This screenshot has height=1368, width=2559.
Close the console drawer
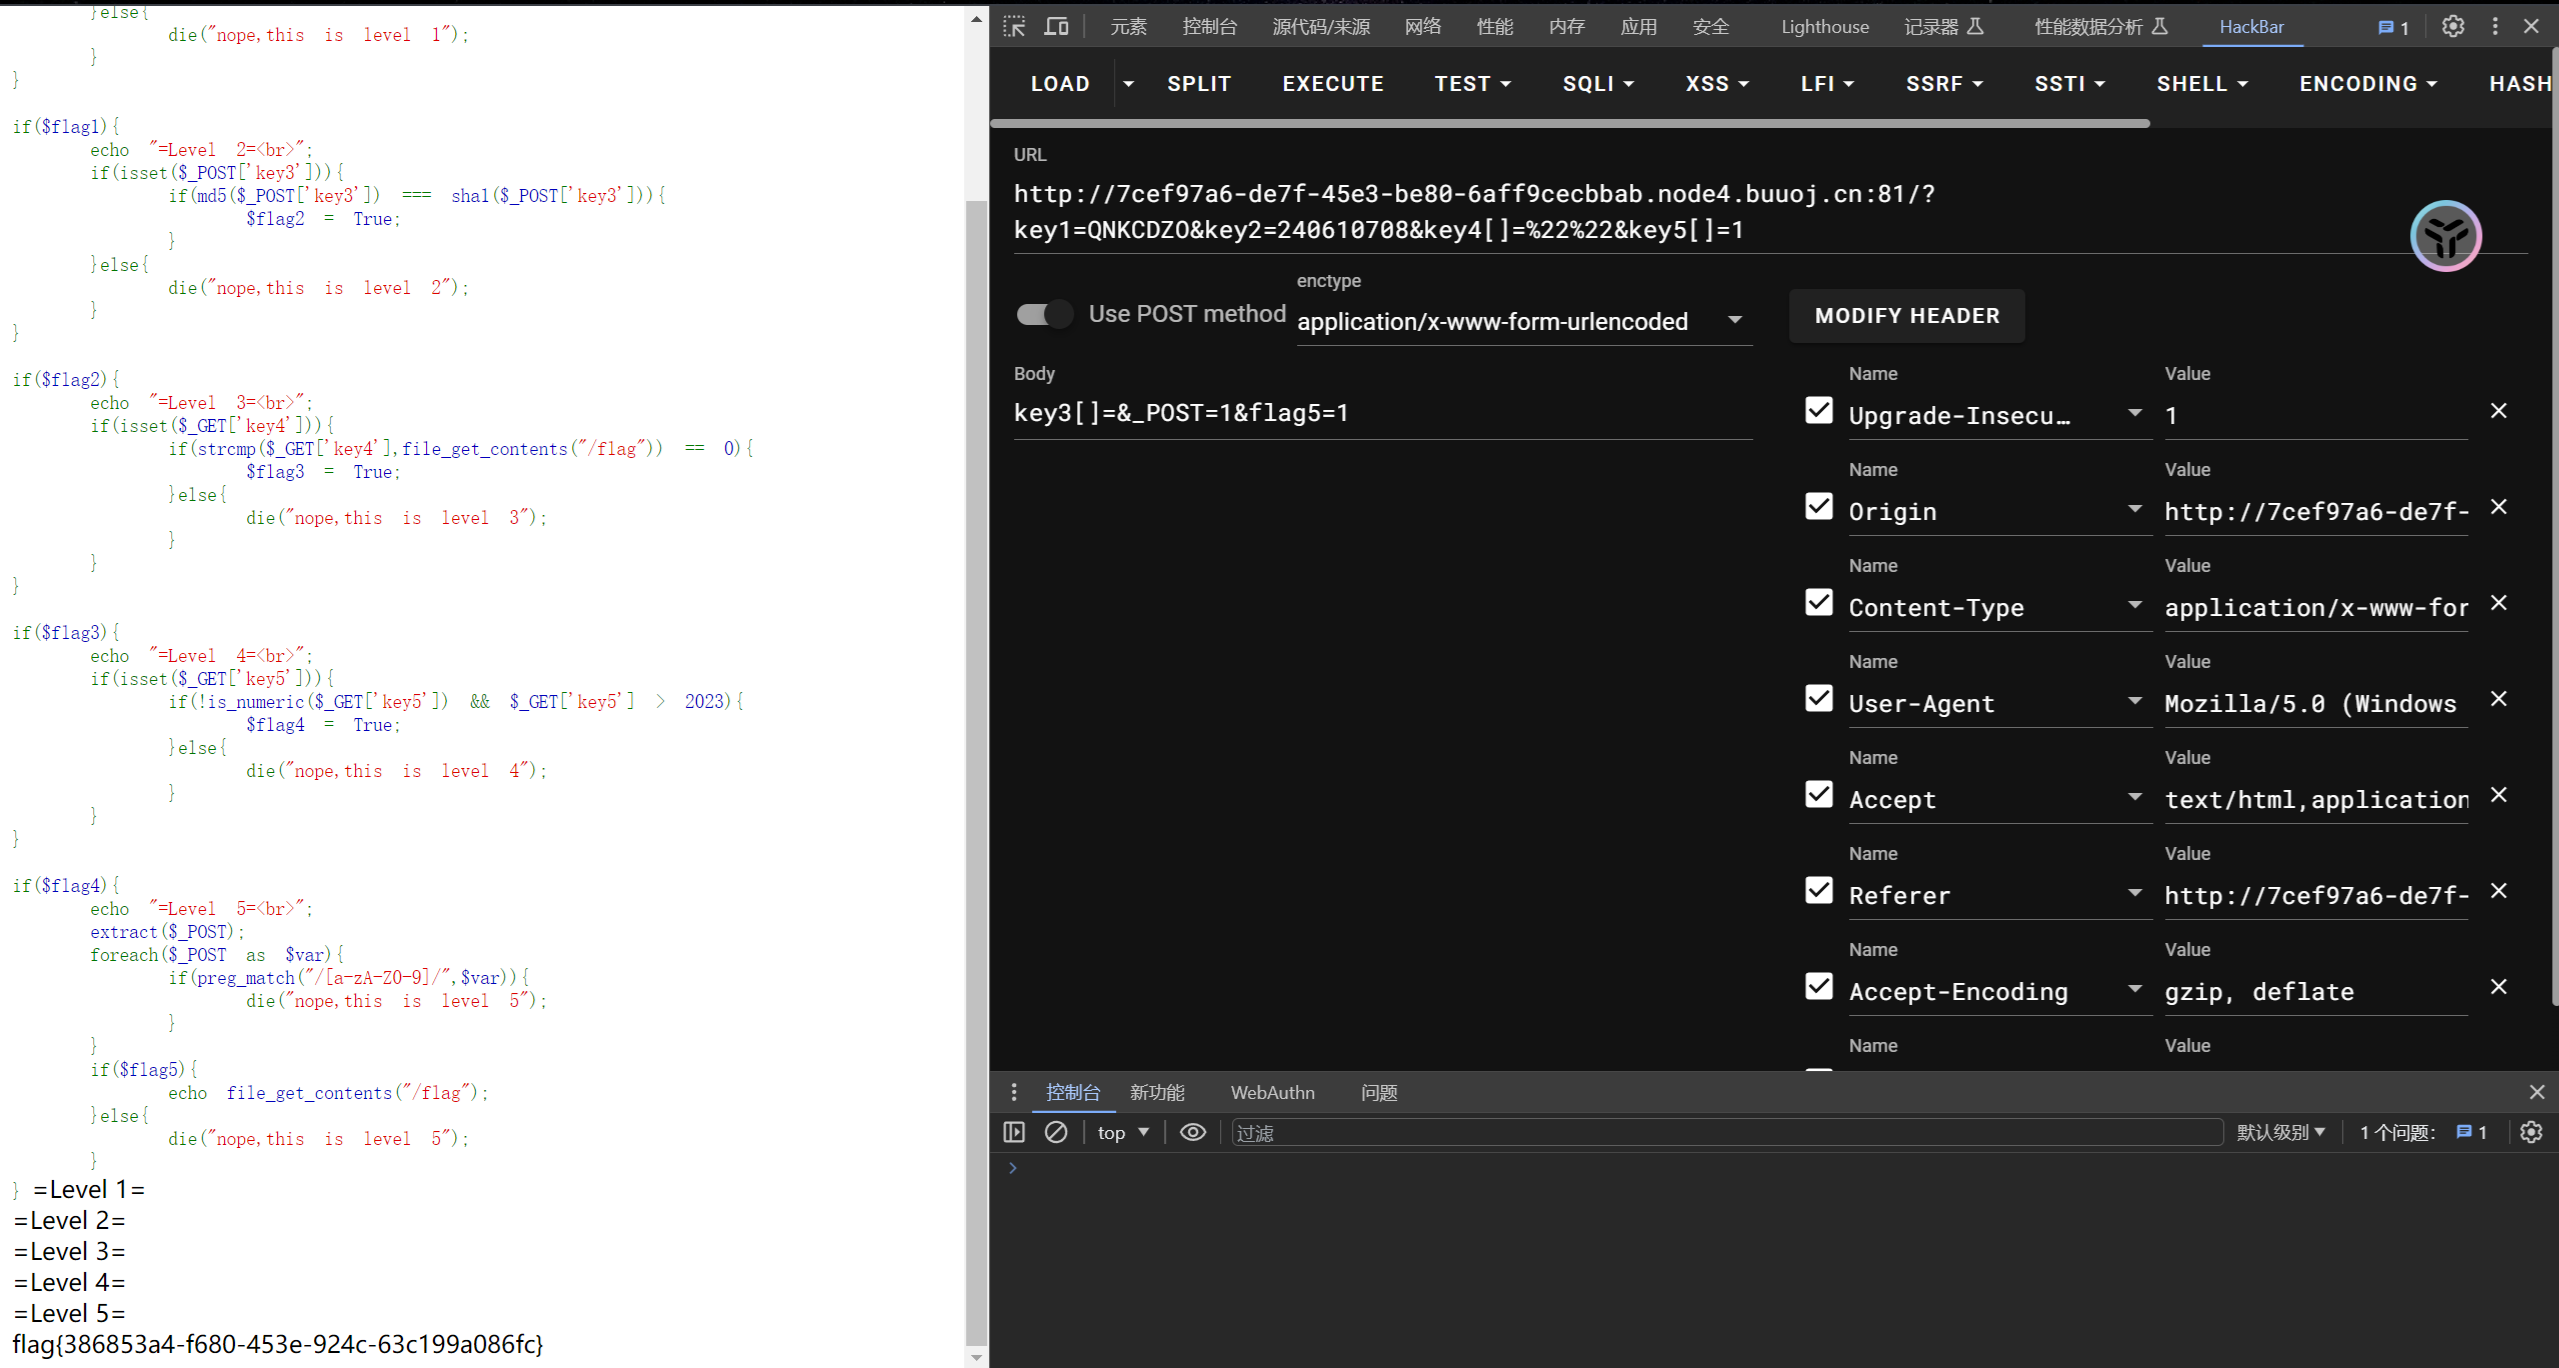[x=2536, y=1092]
